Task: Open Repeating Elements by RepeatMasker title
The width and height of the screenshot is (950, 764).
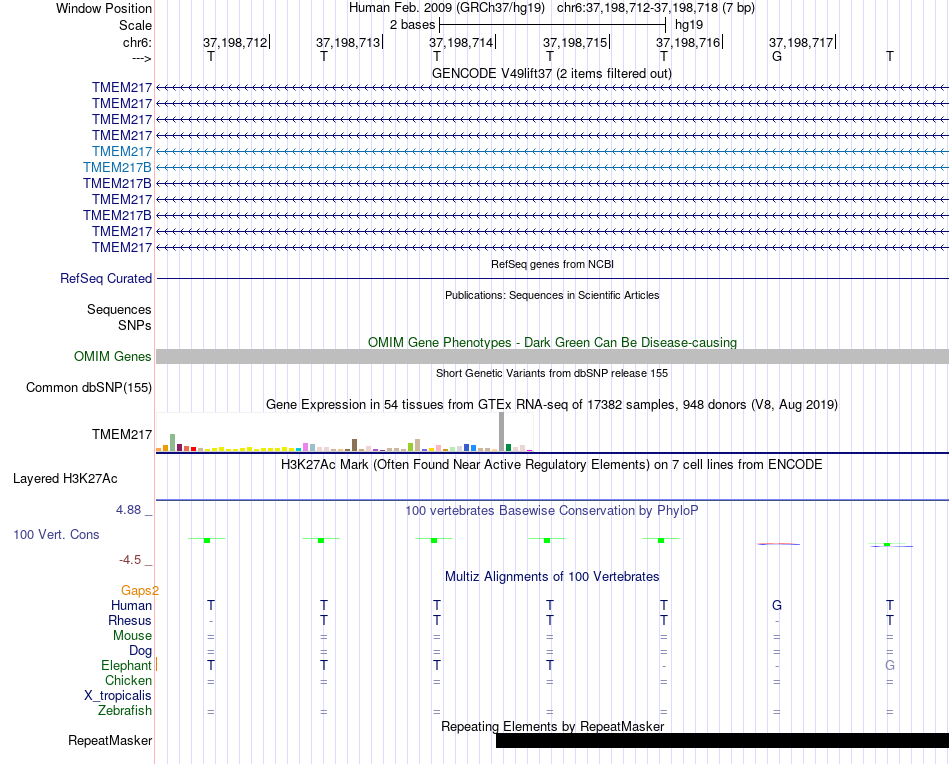Action: coord(552,726)
